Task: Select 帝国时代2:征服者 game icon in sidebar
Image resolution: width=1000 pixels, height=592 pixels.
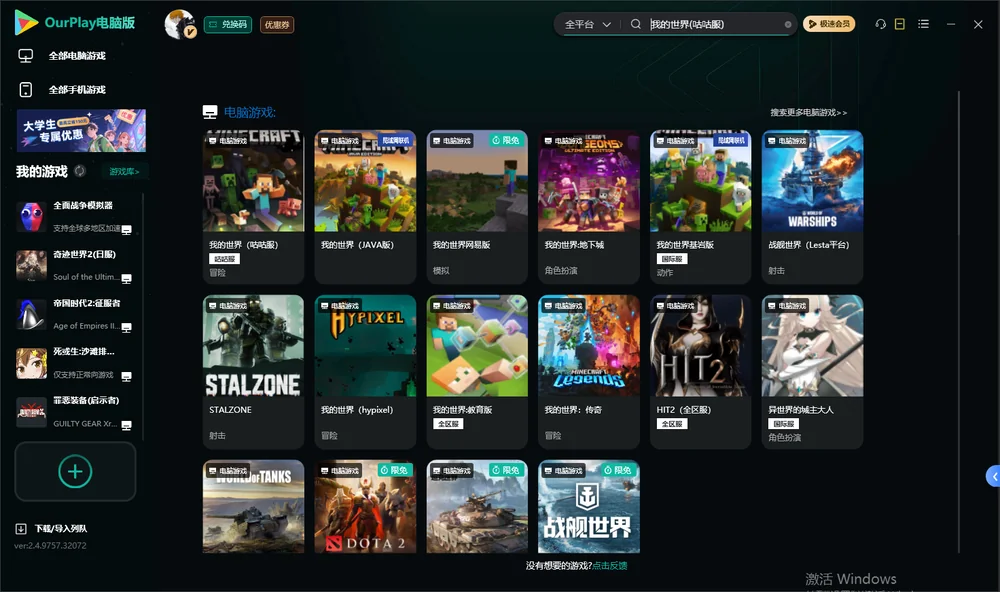Action: (x=31, y=315)
